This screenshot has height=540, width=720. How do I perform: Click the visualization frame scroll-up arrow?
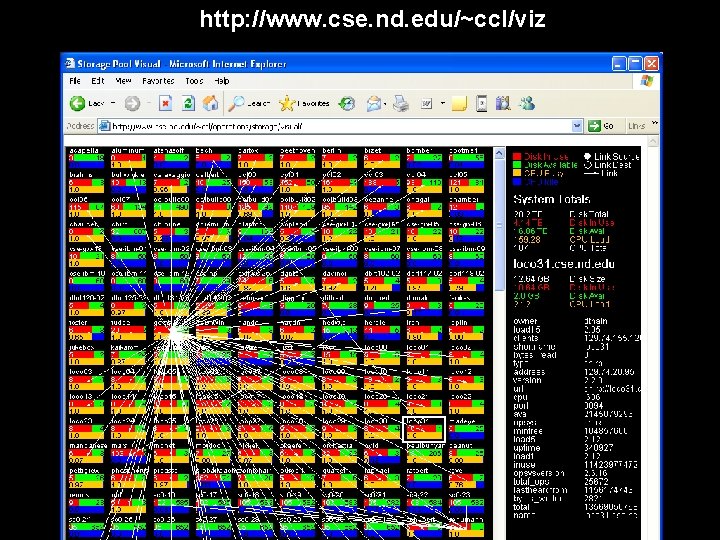[499, 154]
